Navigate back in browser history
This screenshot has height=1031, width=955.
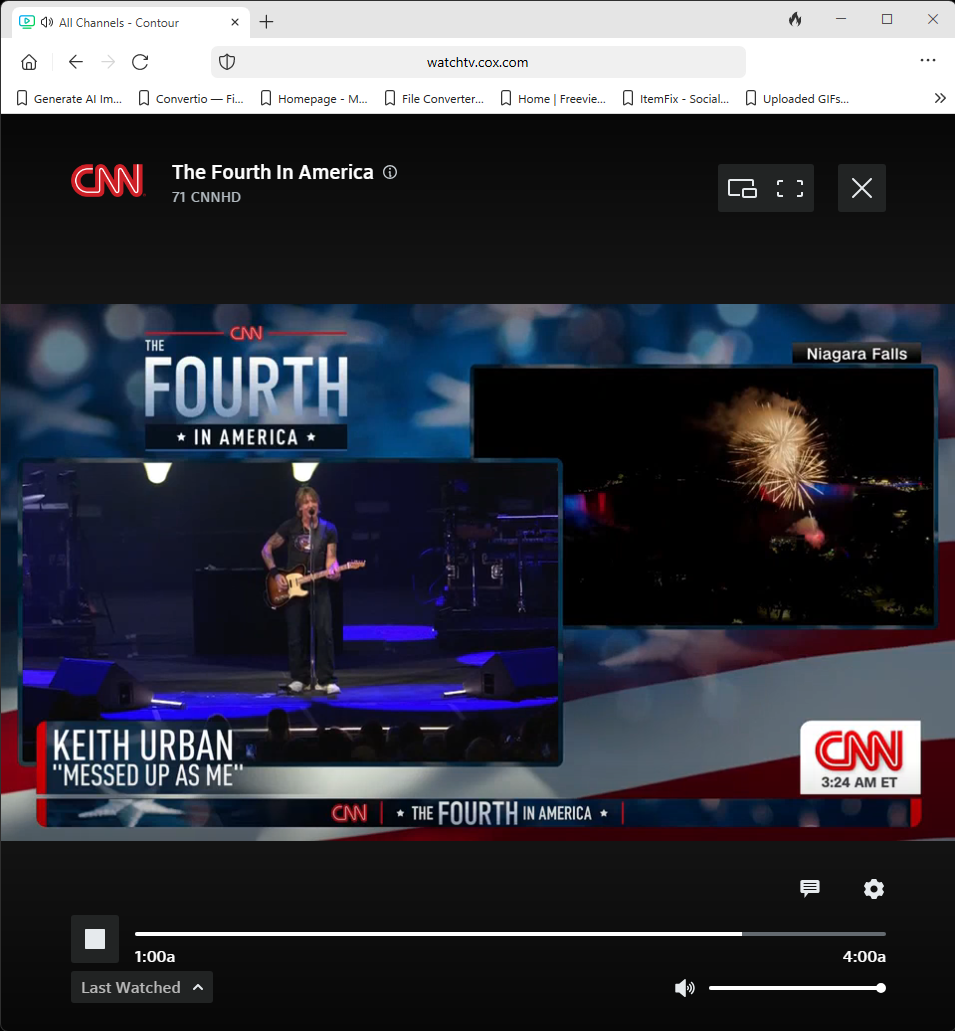76,62
